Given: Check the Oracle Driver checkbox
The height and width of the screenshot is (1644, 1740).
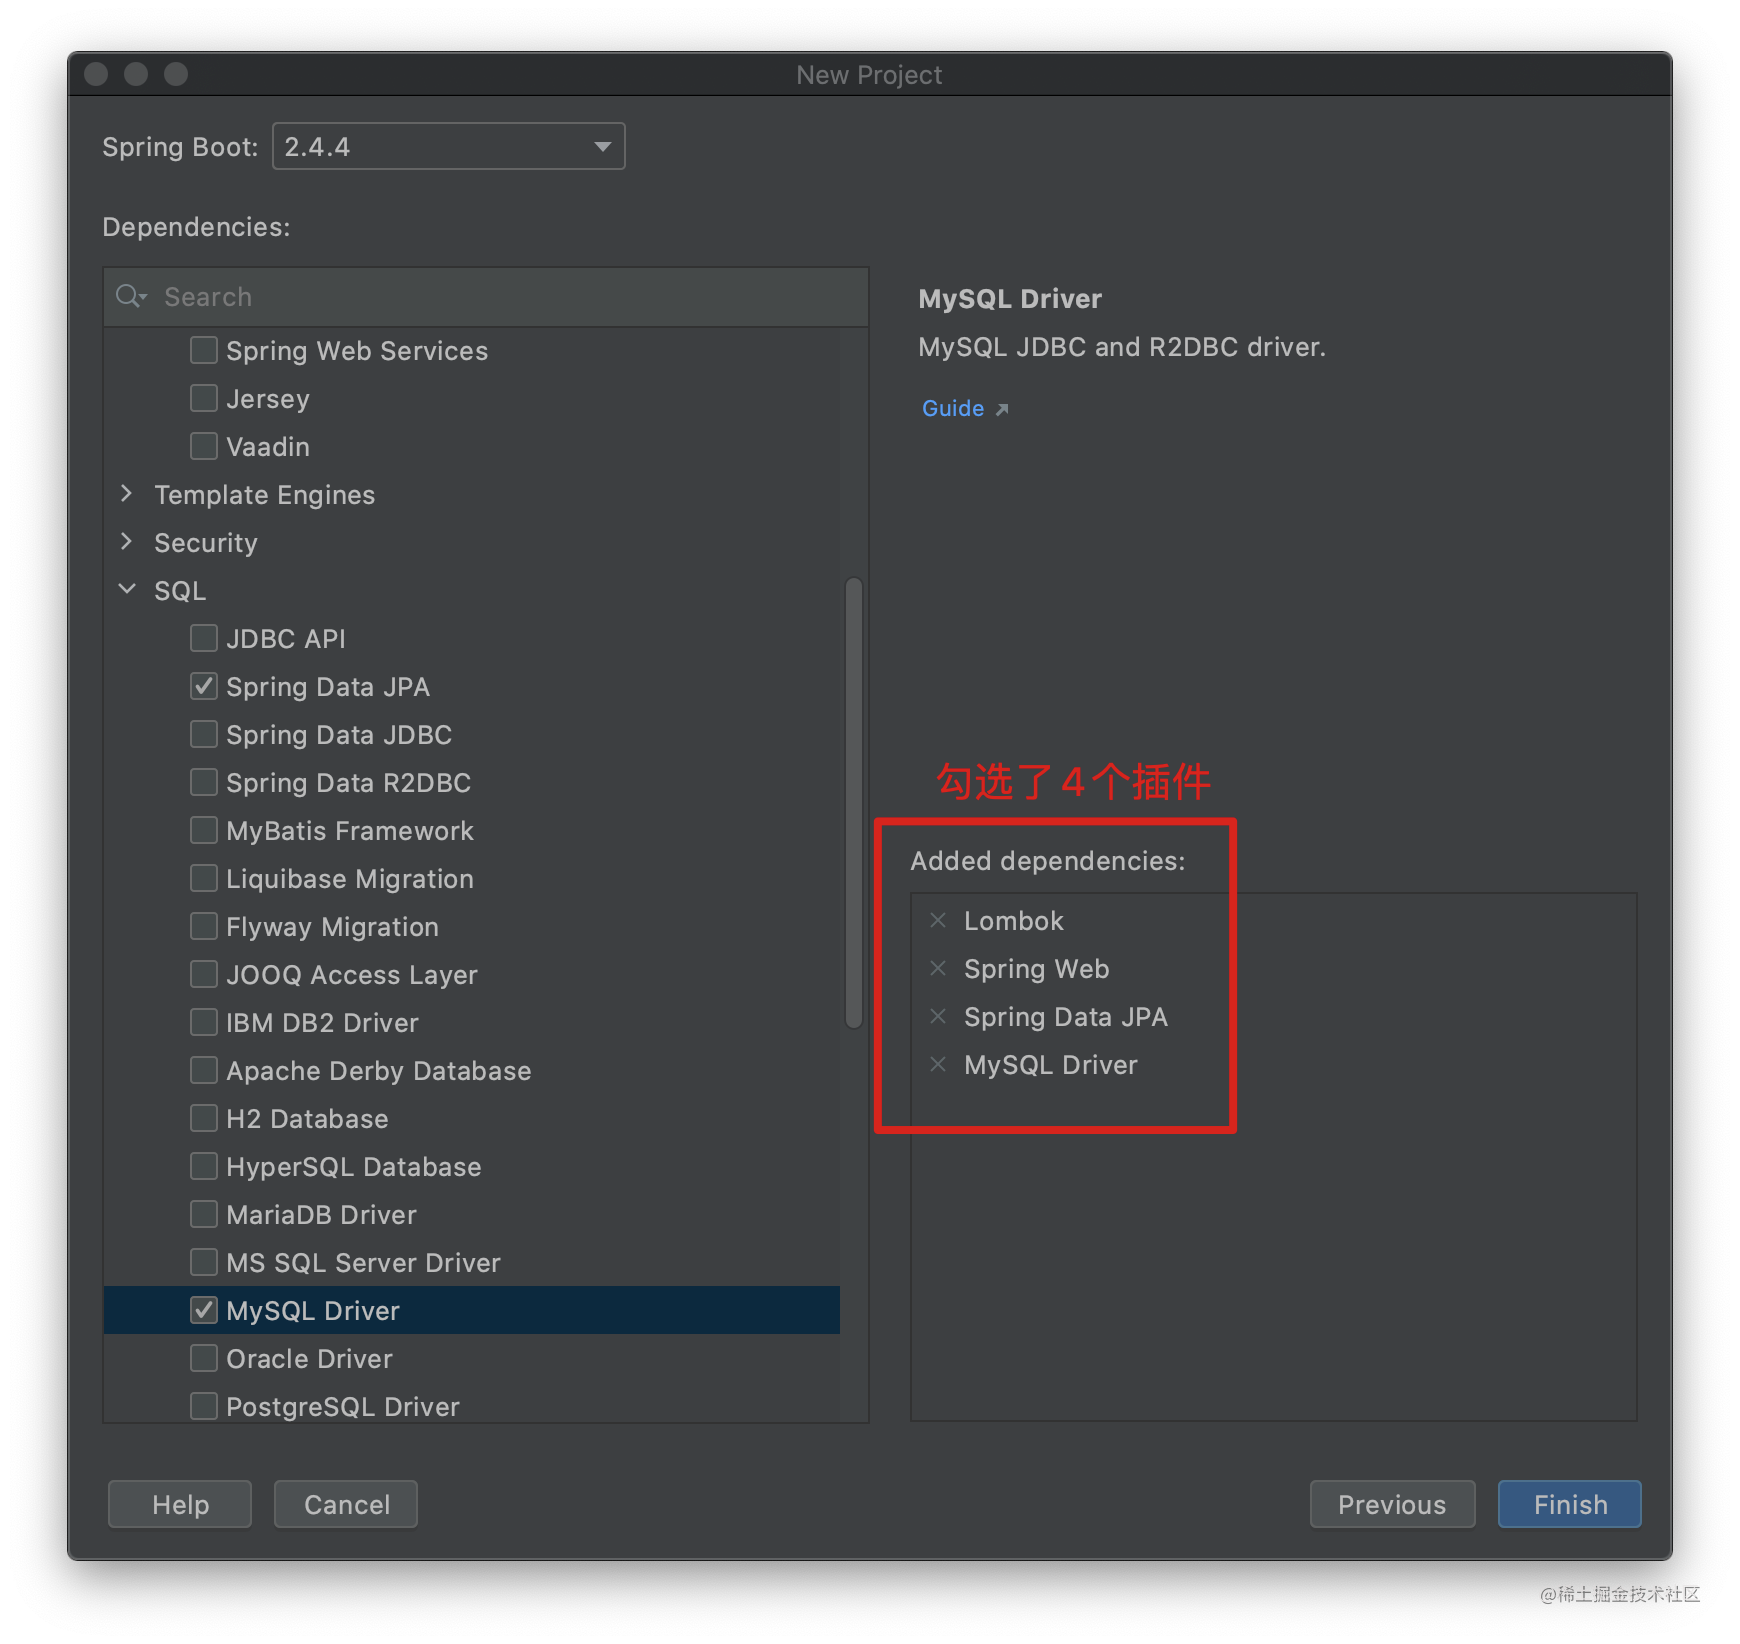Looking at the screenshot, I should coord(204,1358).
